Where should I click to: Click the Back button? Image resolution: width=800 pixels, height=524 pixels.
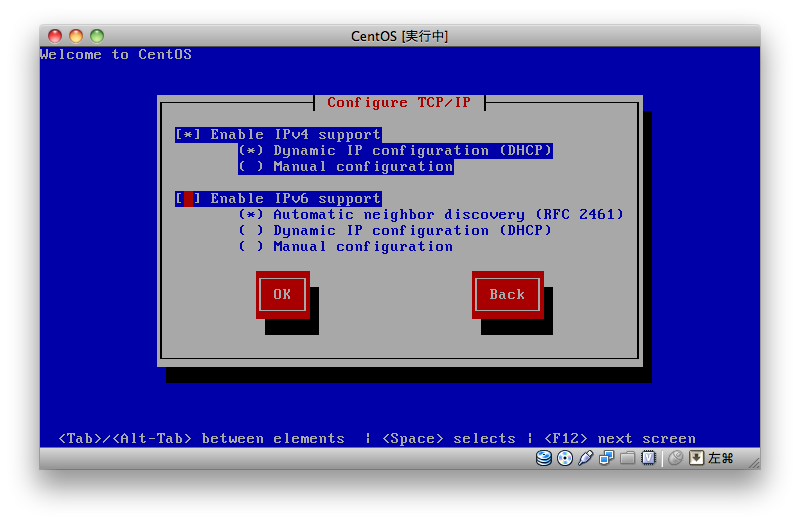[x=508, y=294]
